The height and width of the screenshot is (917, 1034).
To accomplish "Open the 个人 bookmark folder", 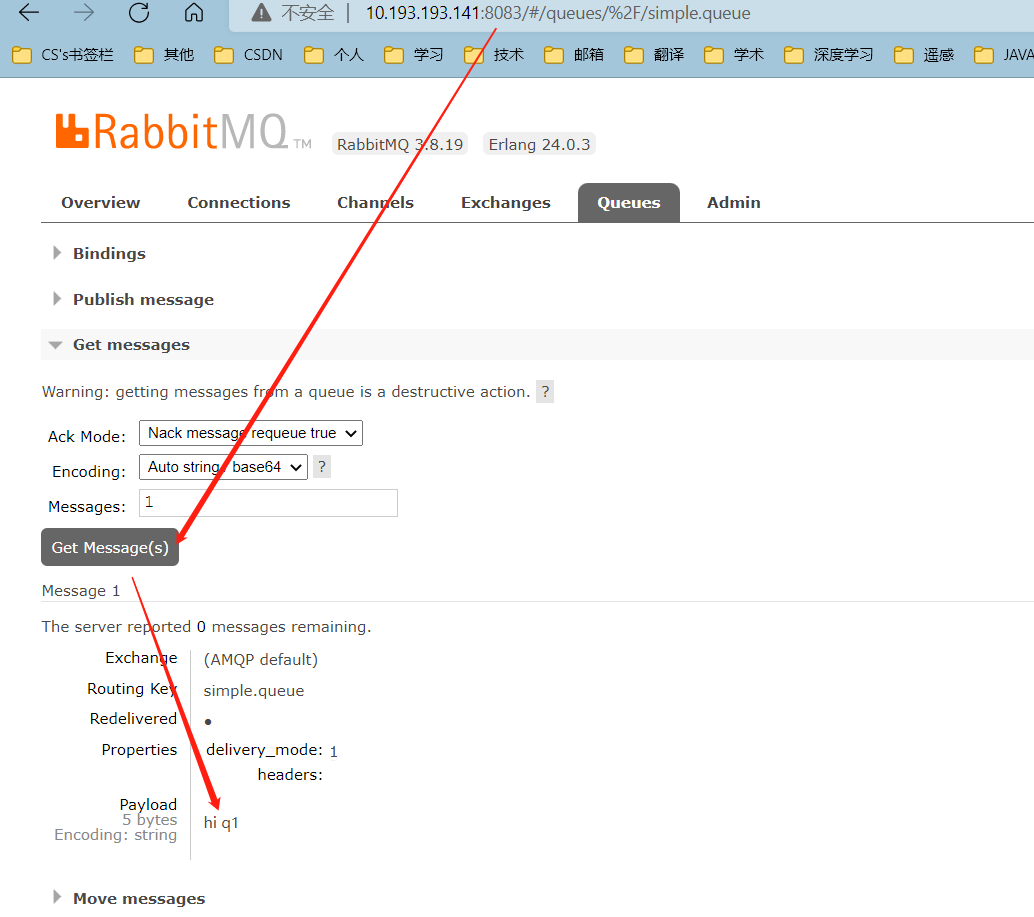I will pos(334,55).
